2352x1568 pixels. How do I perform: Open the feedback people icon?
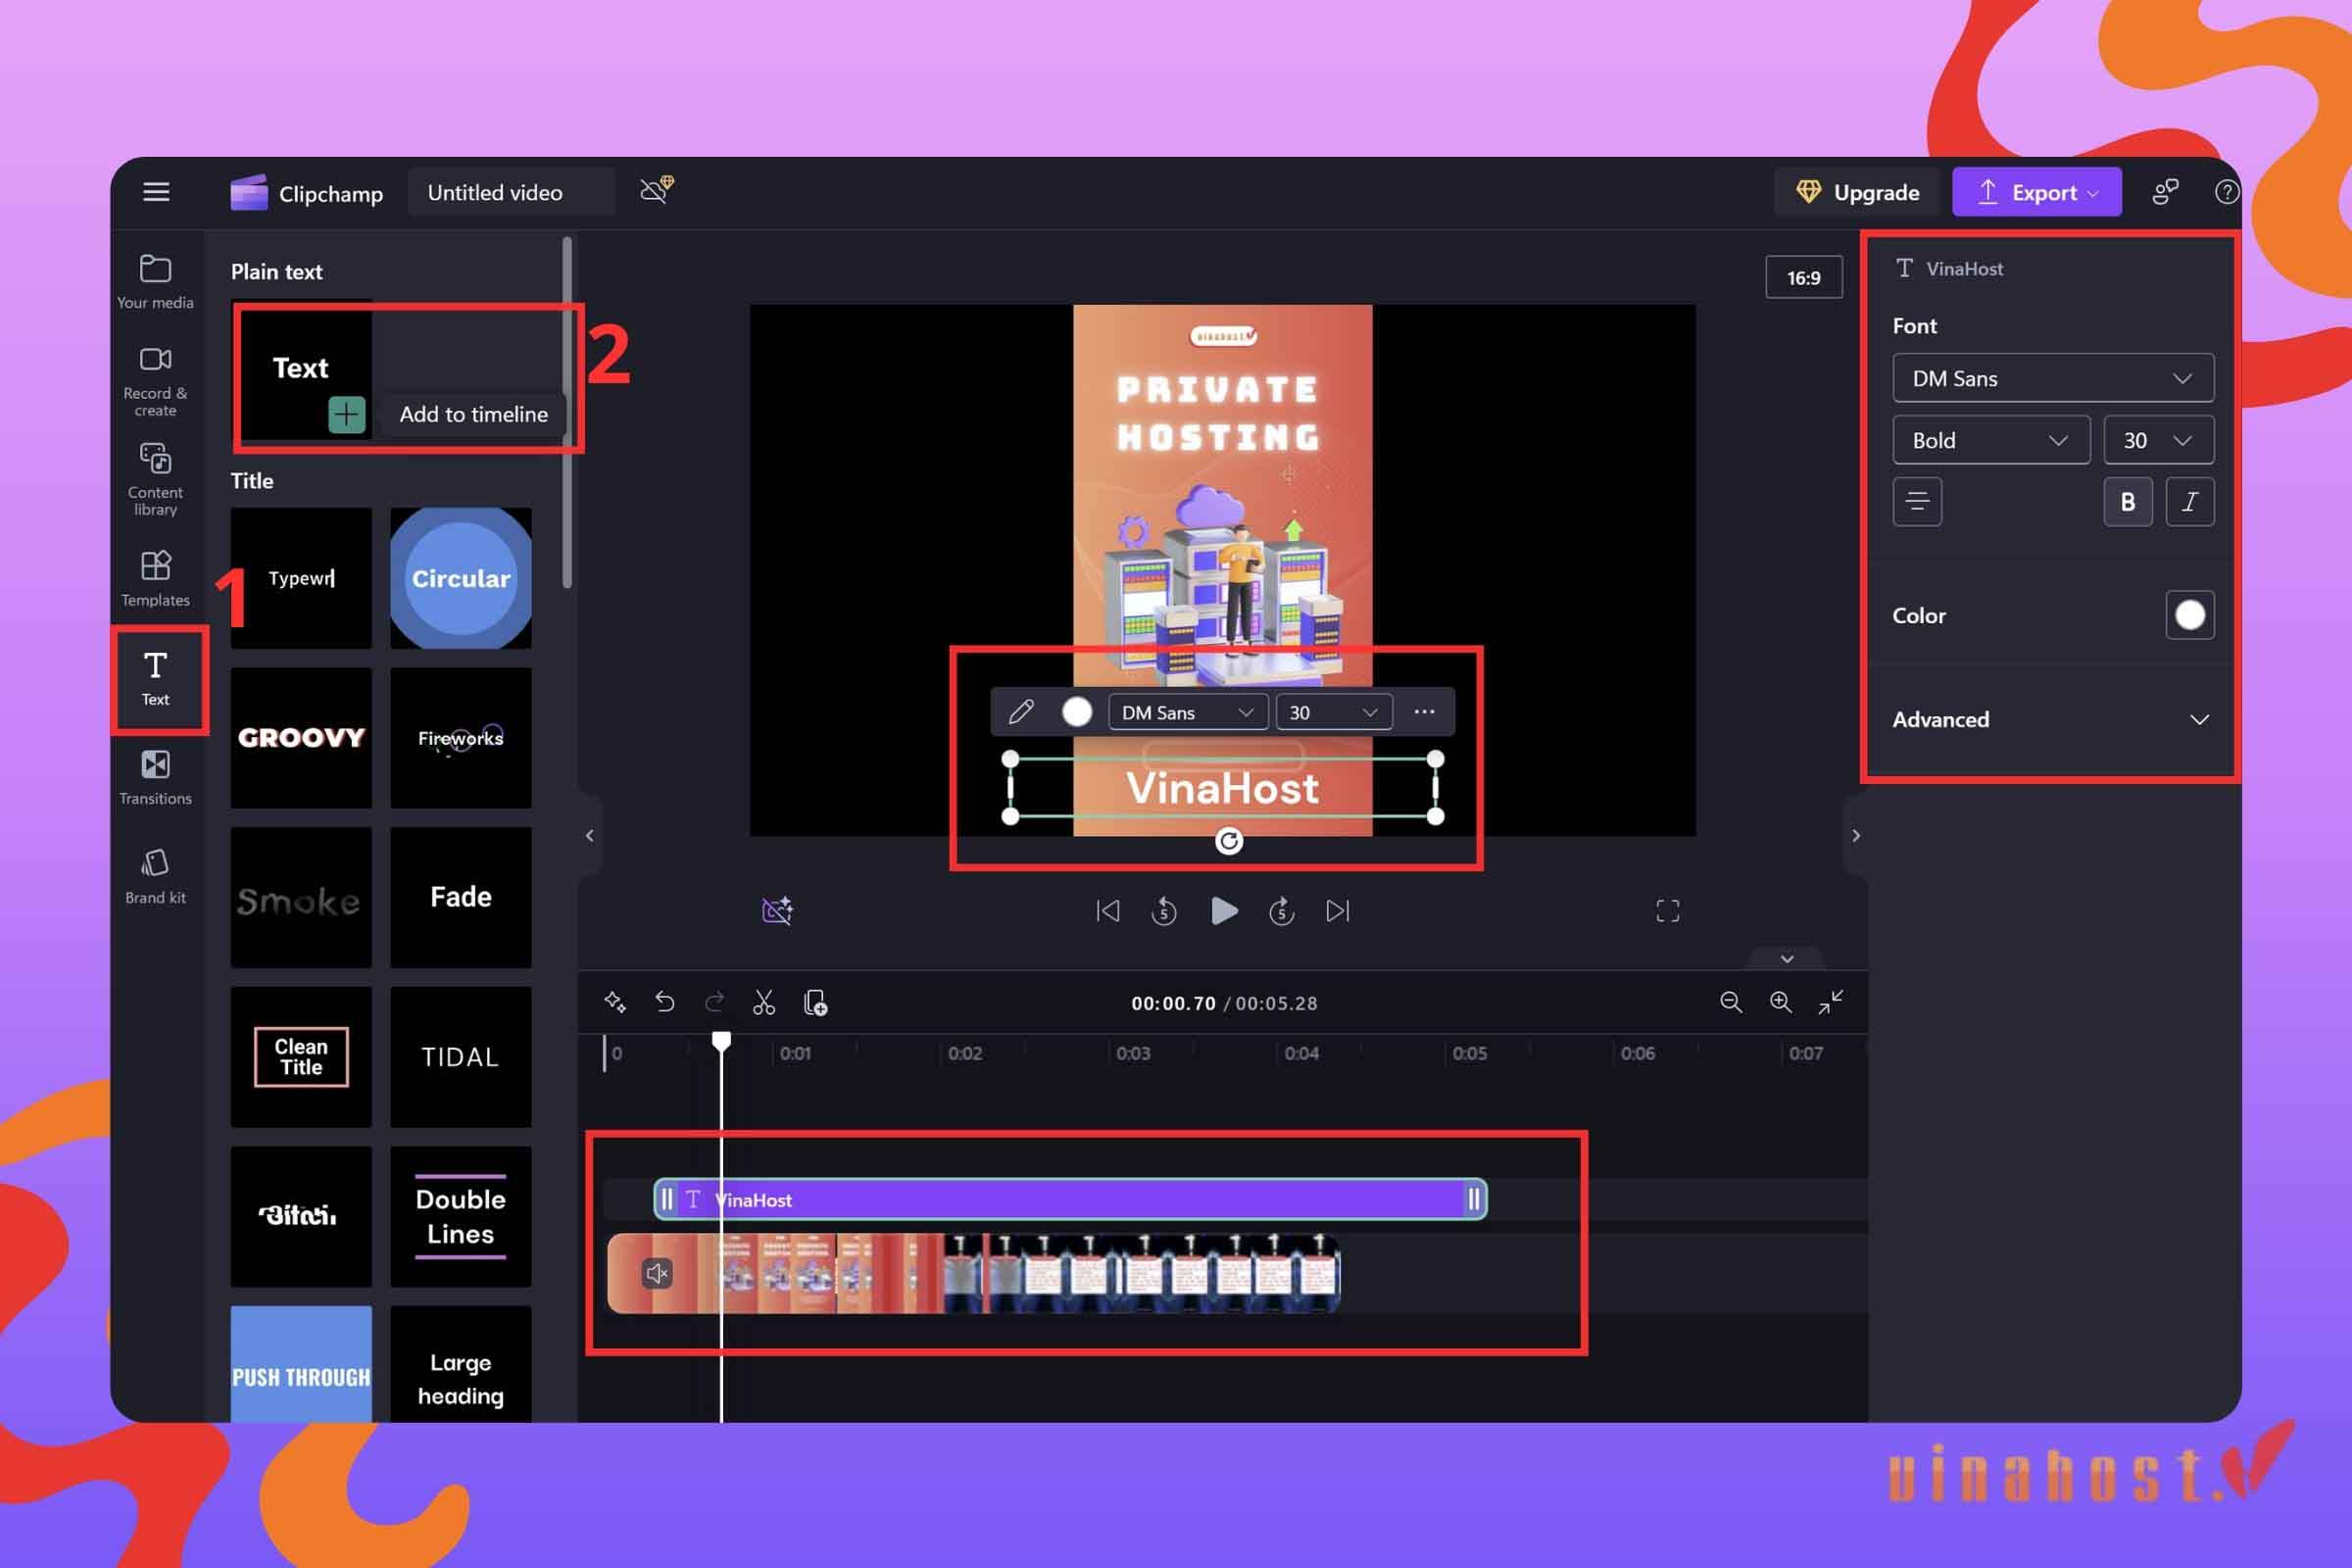click(x=2165, y=192)
